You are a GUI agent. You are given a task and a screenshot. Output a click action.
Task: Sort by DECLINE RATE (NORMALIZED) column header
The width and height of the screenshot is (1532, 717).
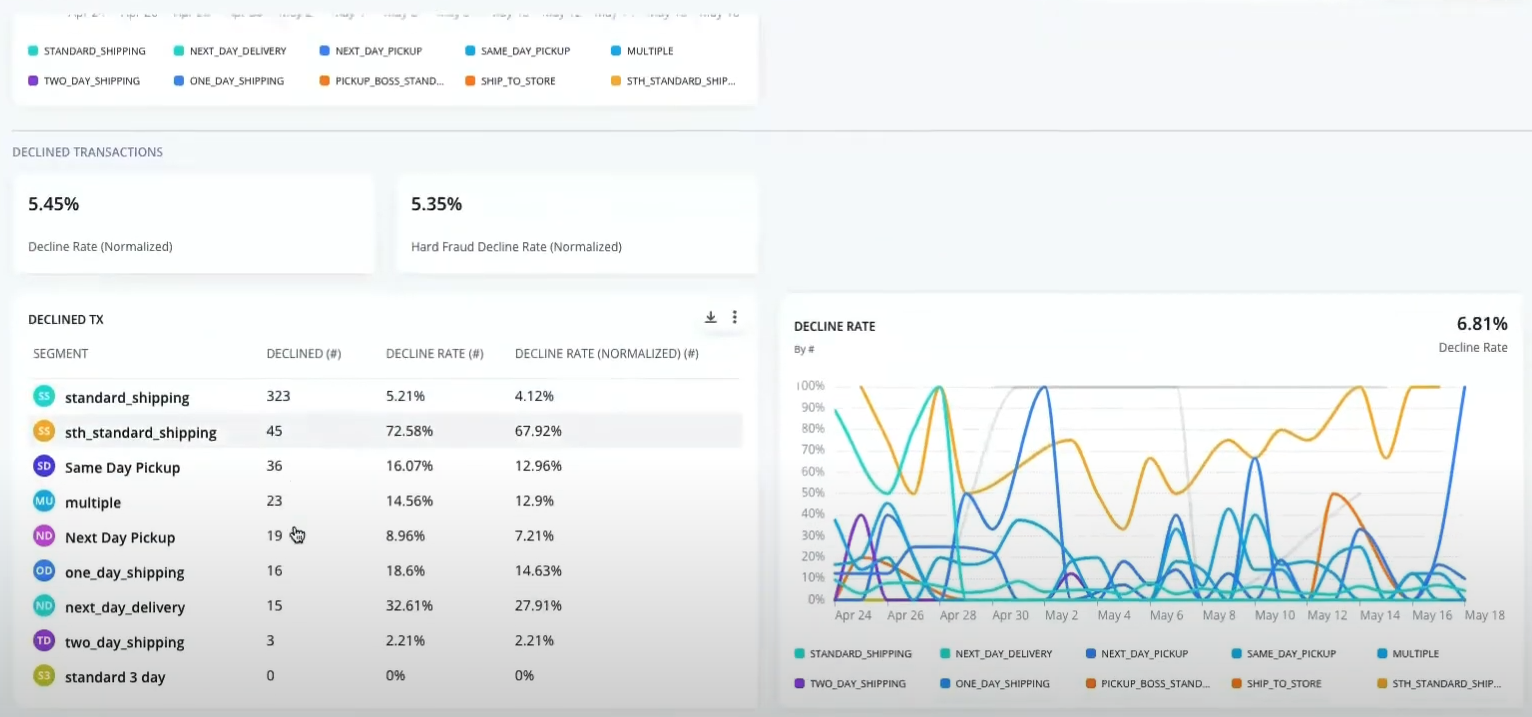coord(606,354)
